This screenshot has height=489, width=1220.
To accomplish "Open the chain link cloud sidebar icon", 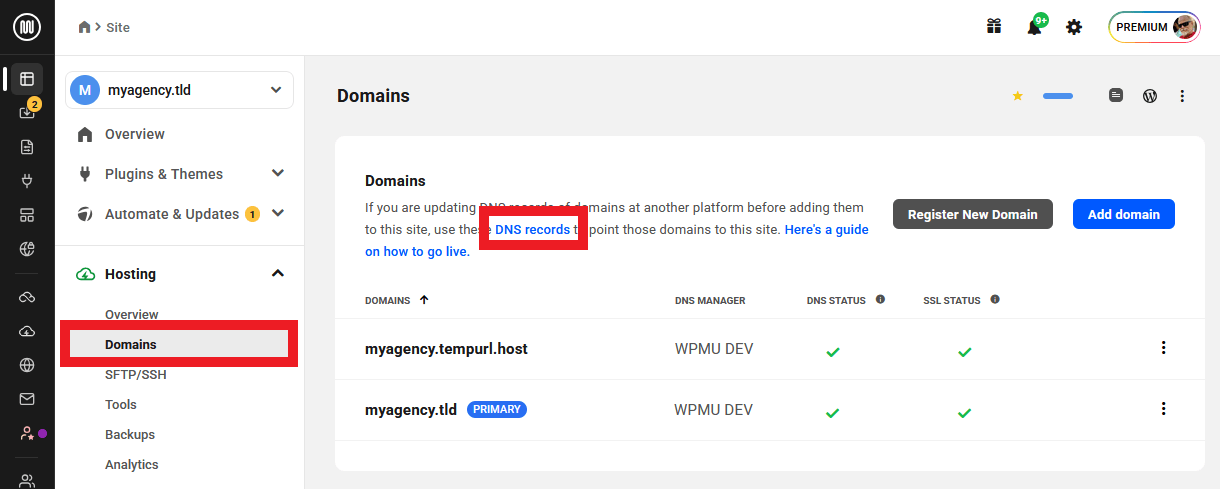I will pos(27,297).
